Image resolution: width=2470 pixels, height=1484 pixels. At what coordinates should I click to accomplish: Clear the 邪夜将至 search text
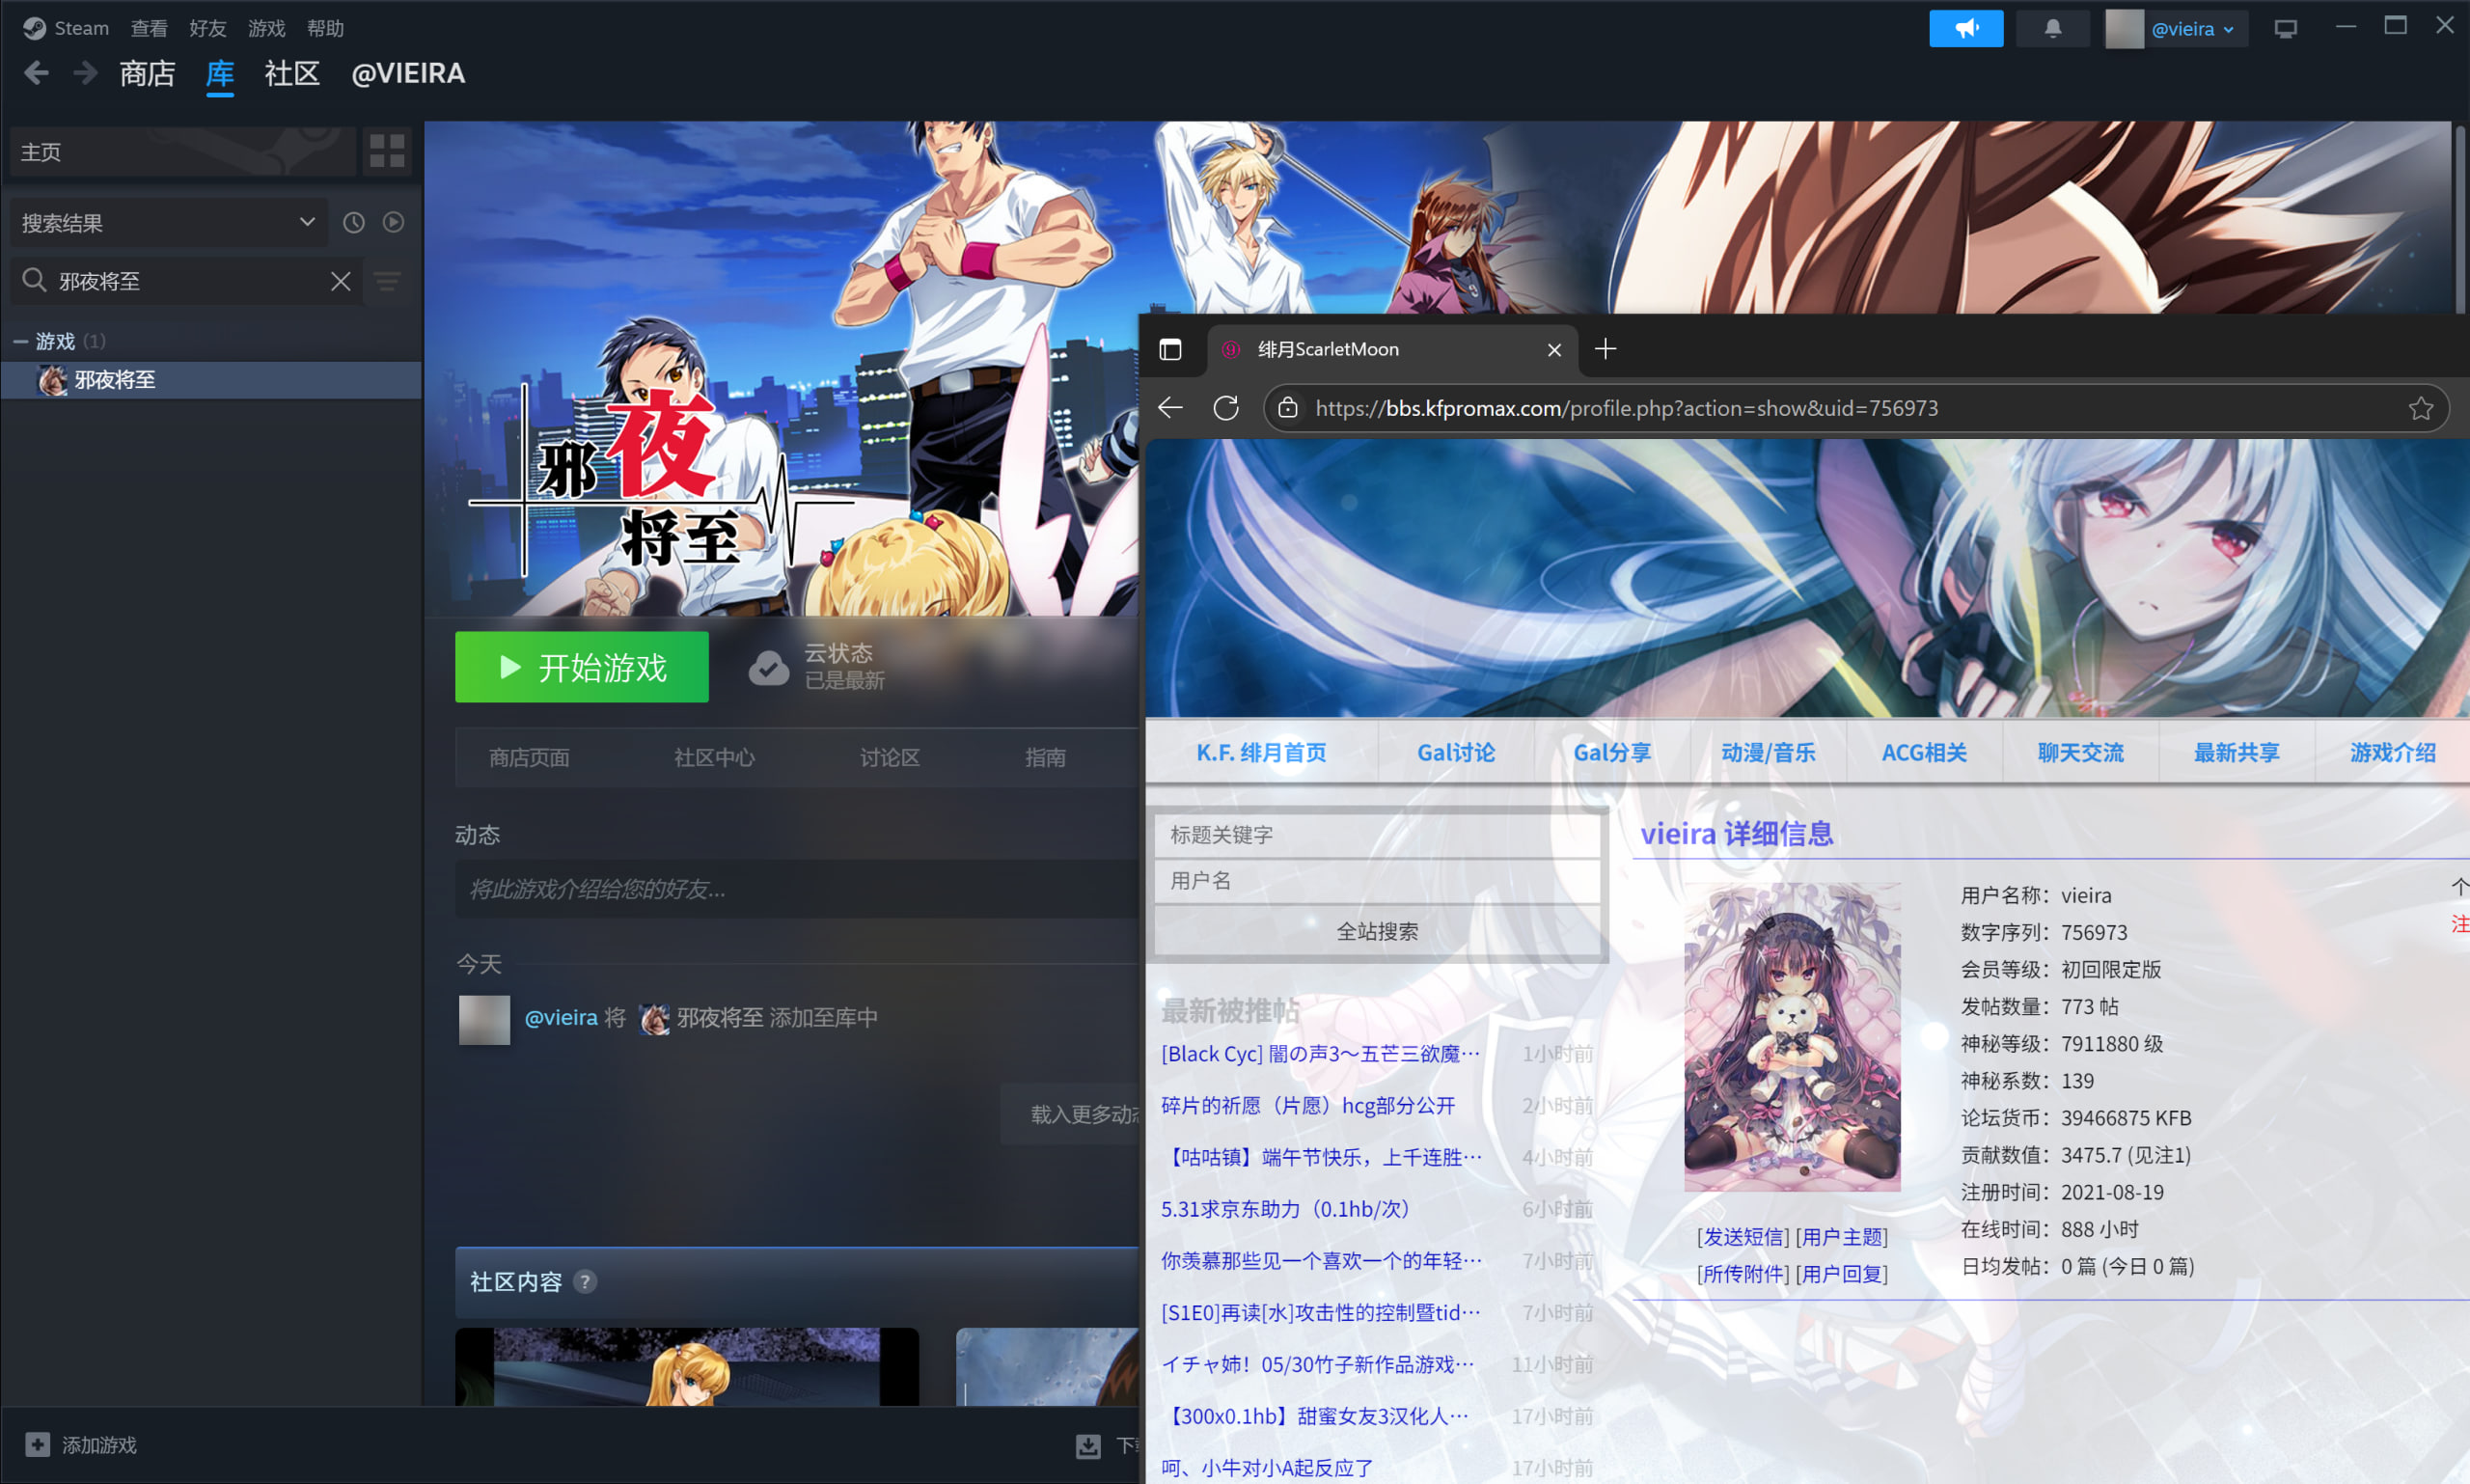341,282
